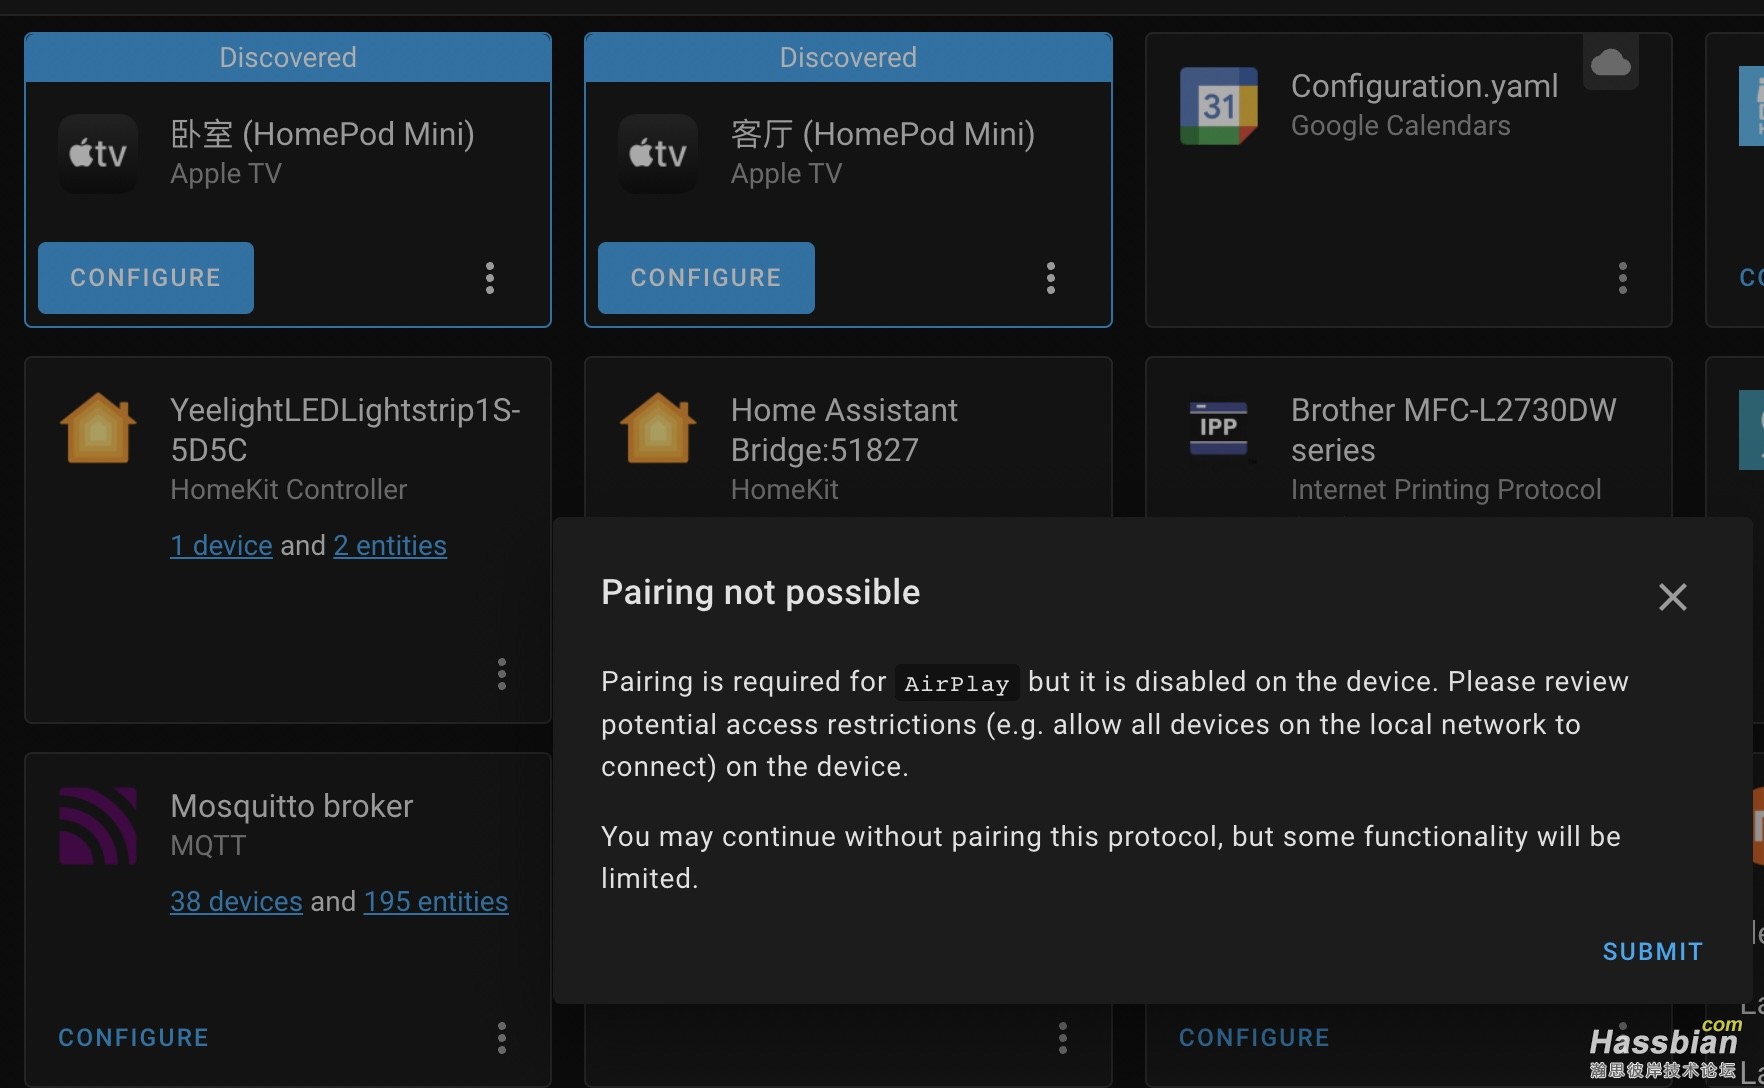1764x1088 pixels.
Task: Open three-dot menu on 客厅 HomePod Mini card
Action: point(1051,278)
